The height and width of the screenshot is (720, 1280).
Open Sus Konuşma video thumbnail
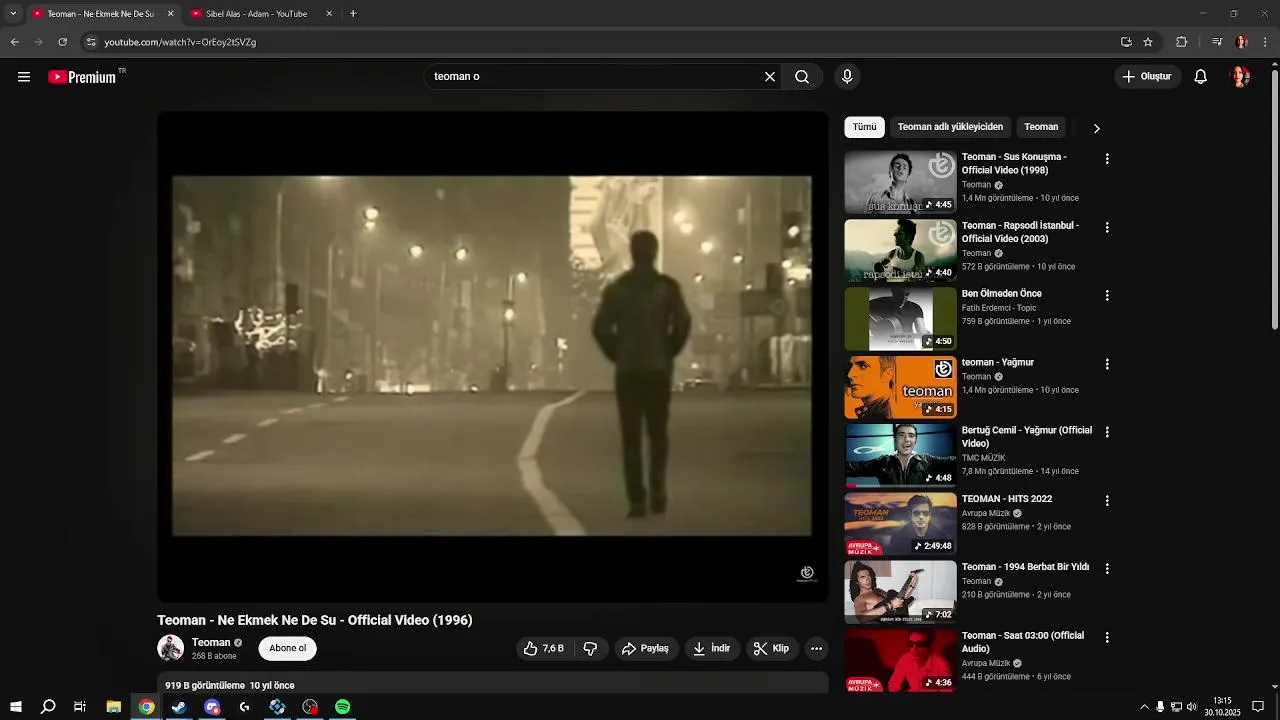(900, 182)
